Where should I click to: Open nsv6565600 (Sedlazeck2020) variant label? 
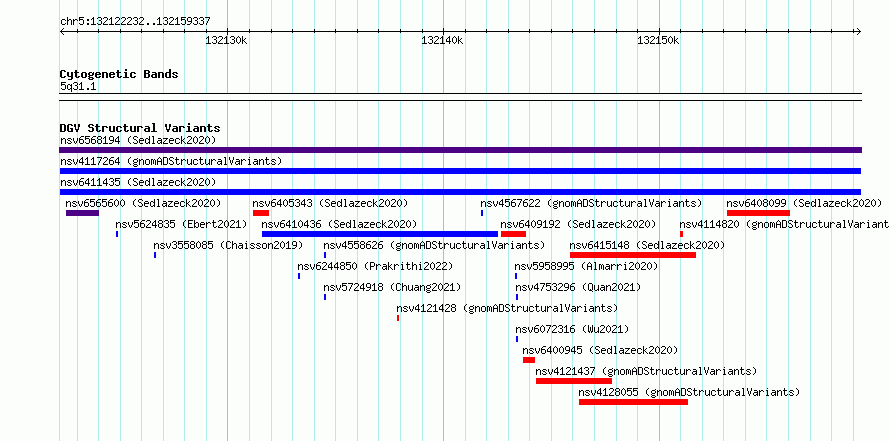point(143,203)
